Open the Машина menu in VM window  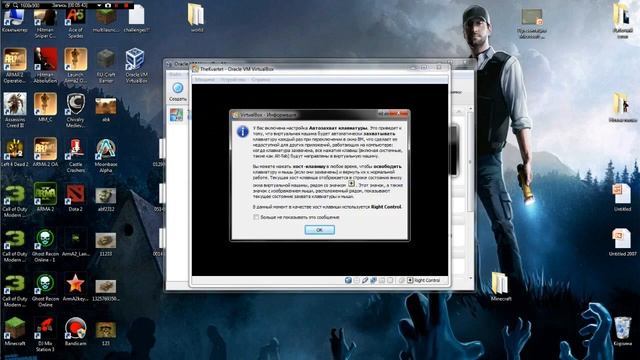(x=204, y=80)
